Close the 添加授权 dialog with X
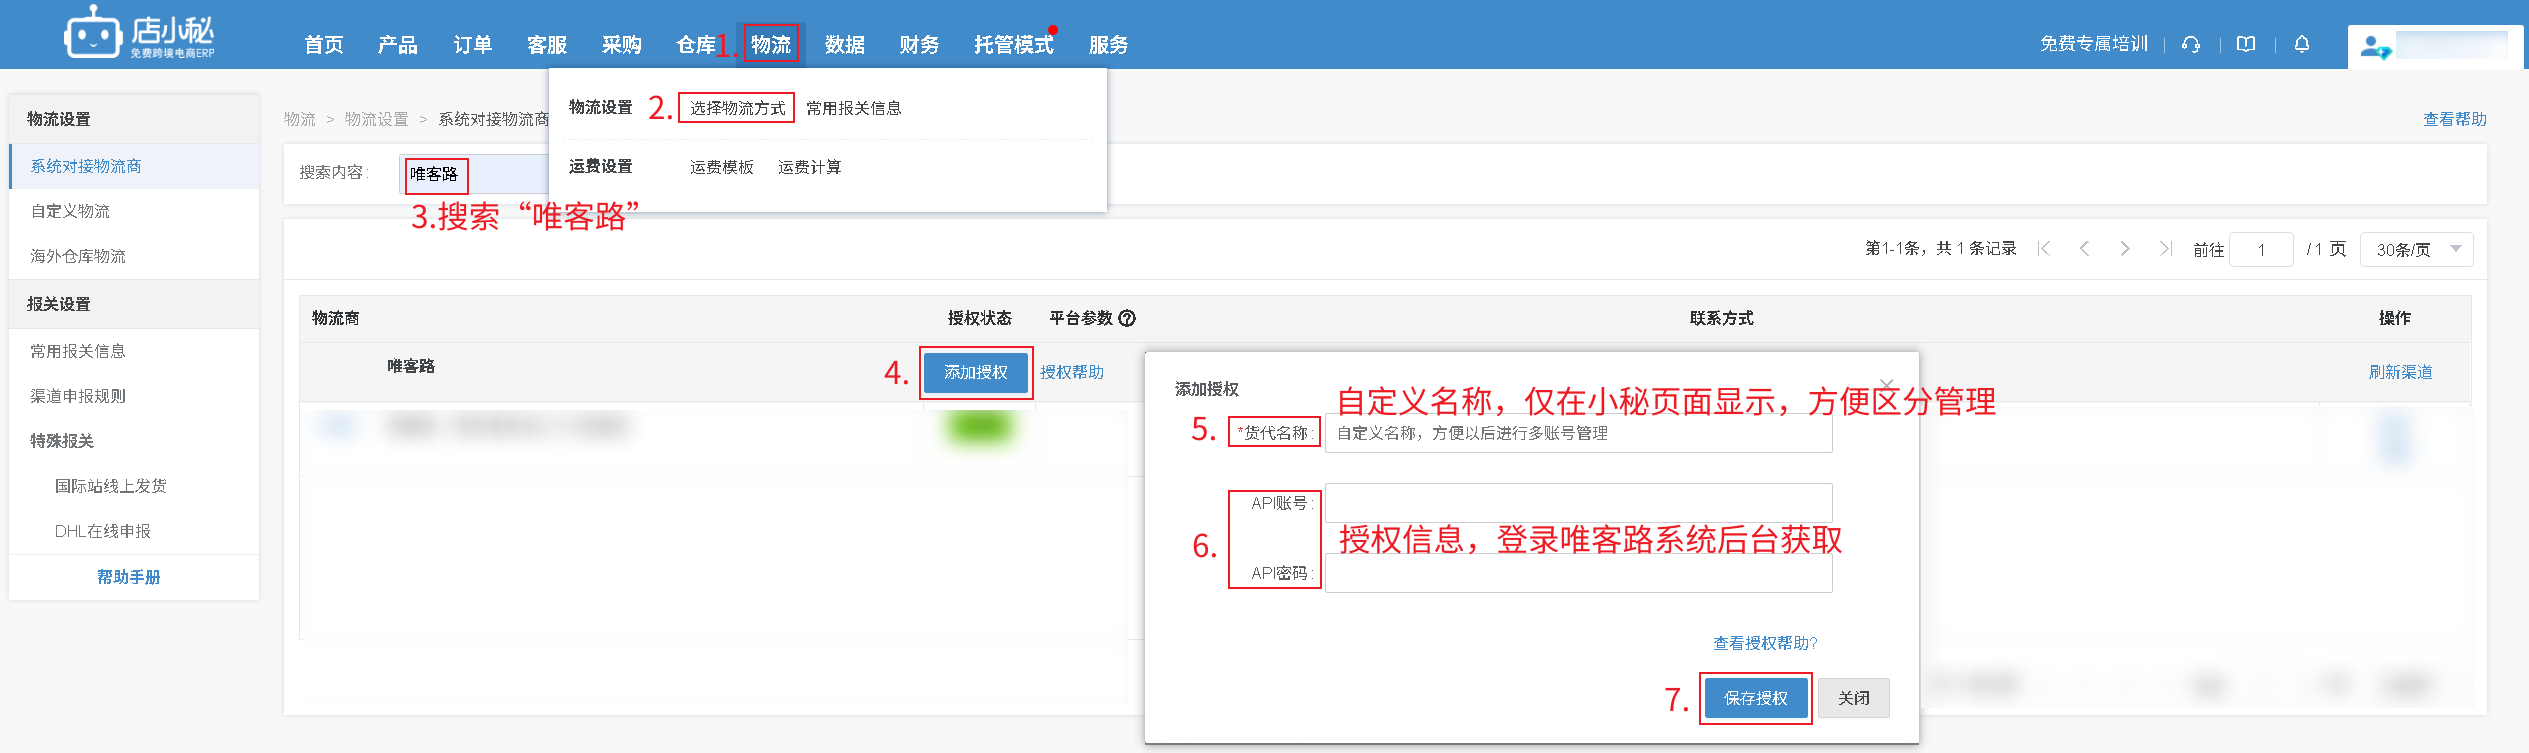 point(1886,384)
